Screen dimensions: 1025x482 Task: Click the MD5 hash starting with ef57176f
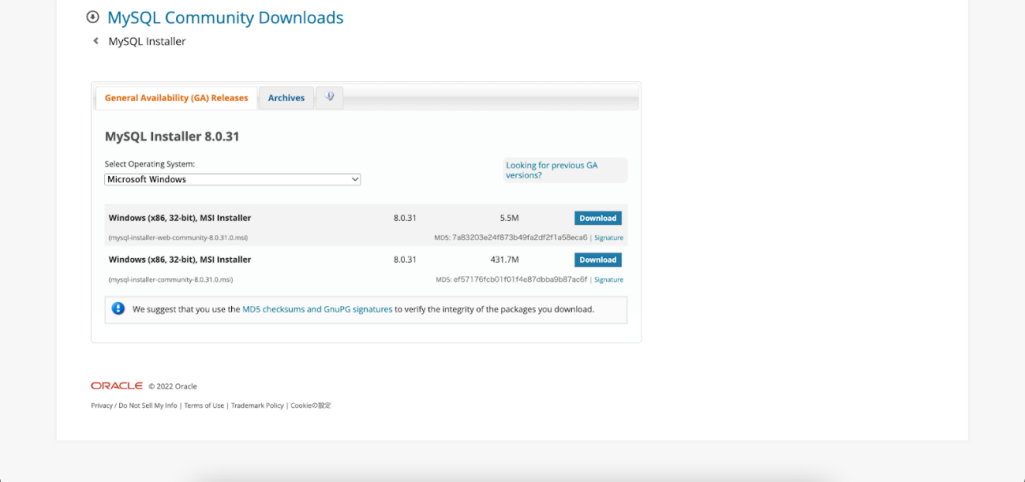(x=520, y=280)
